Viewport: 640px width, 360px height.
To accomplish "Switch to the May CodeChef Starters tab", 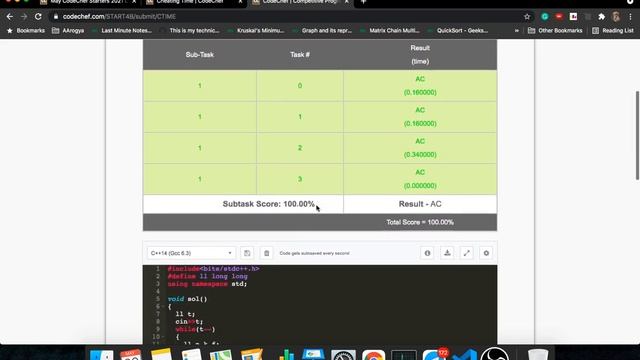I will coord(89,2).
